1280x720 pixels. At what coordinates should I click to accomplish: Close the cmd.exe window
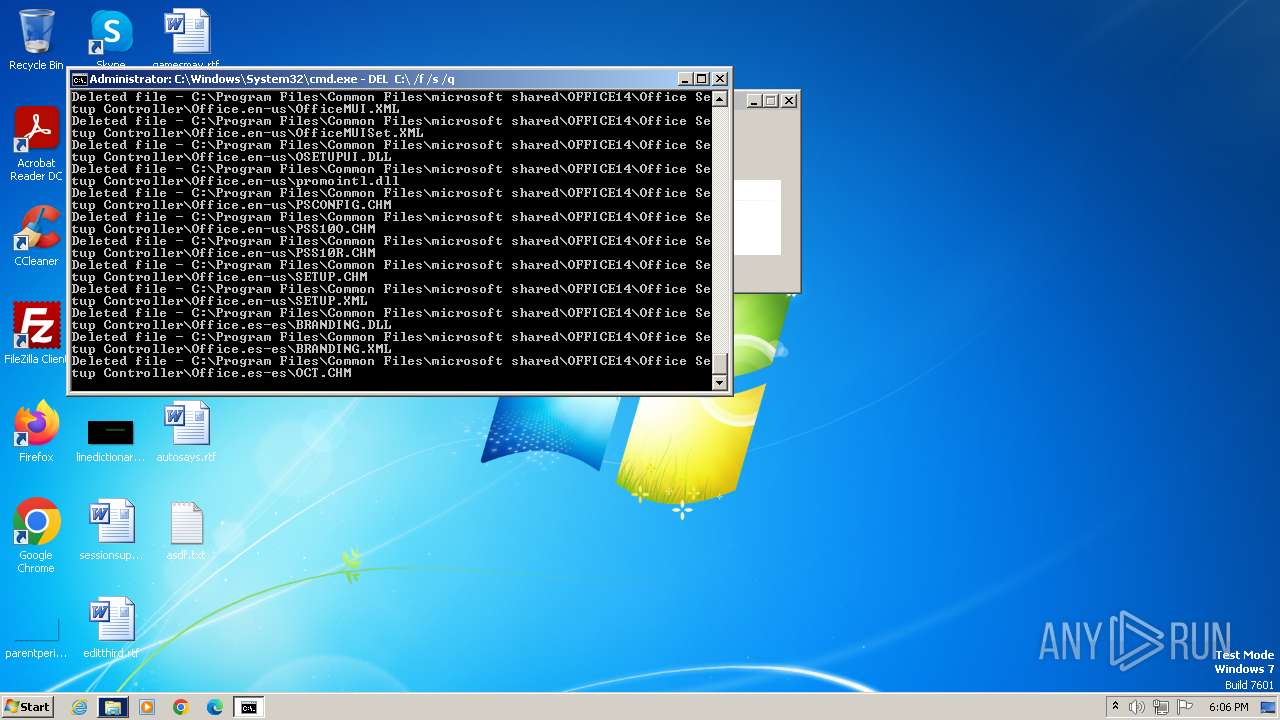[720, 79]
